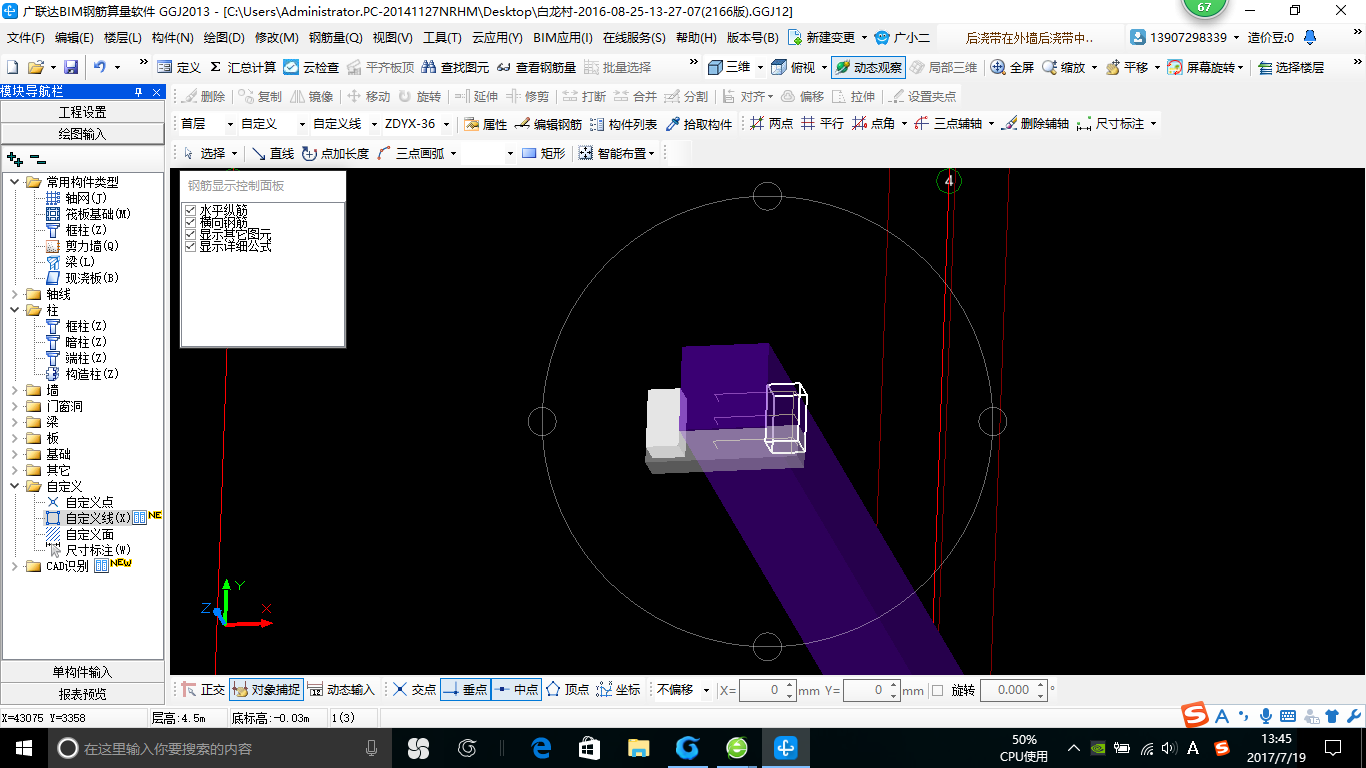This screenshot has width=1366, height=768.
Task: Click the 定义 (Define) toolbar icon
Action: coord(179,67)
